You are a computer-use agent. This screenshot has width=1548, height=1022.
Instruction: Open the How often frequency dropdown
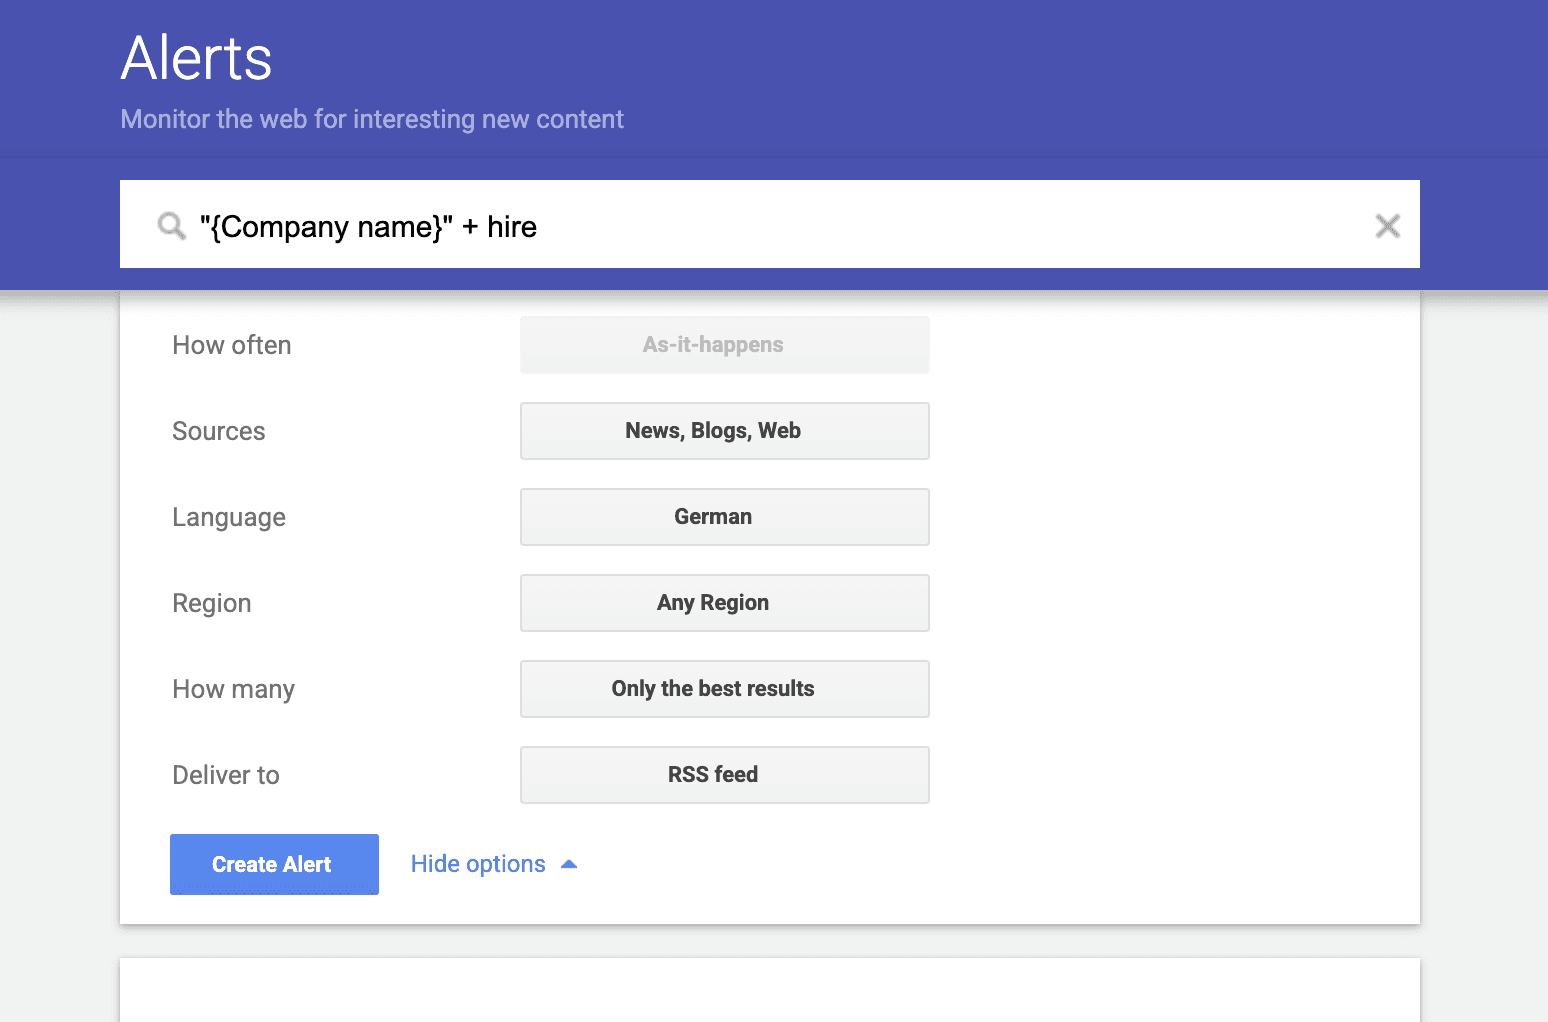click(724, 344)
